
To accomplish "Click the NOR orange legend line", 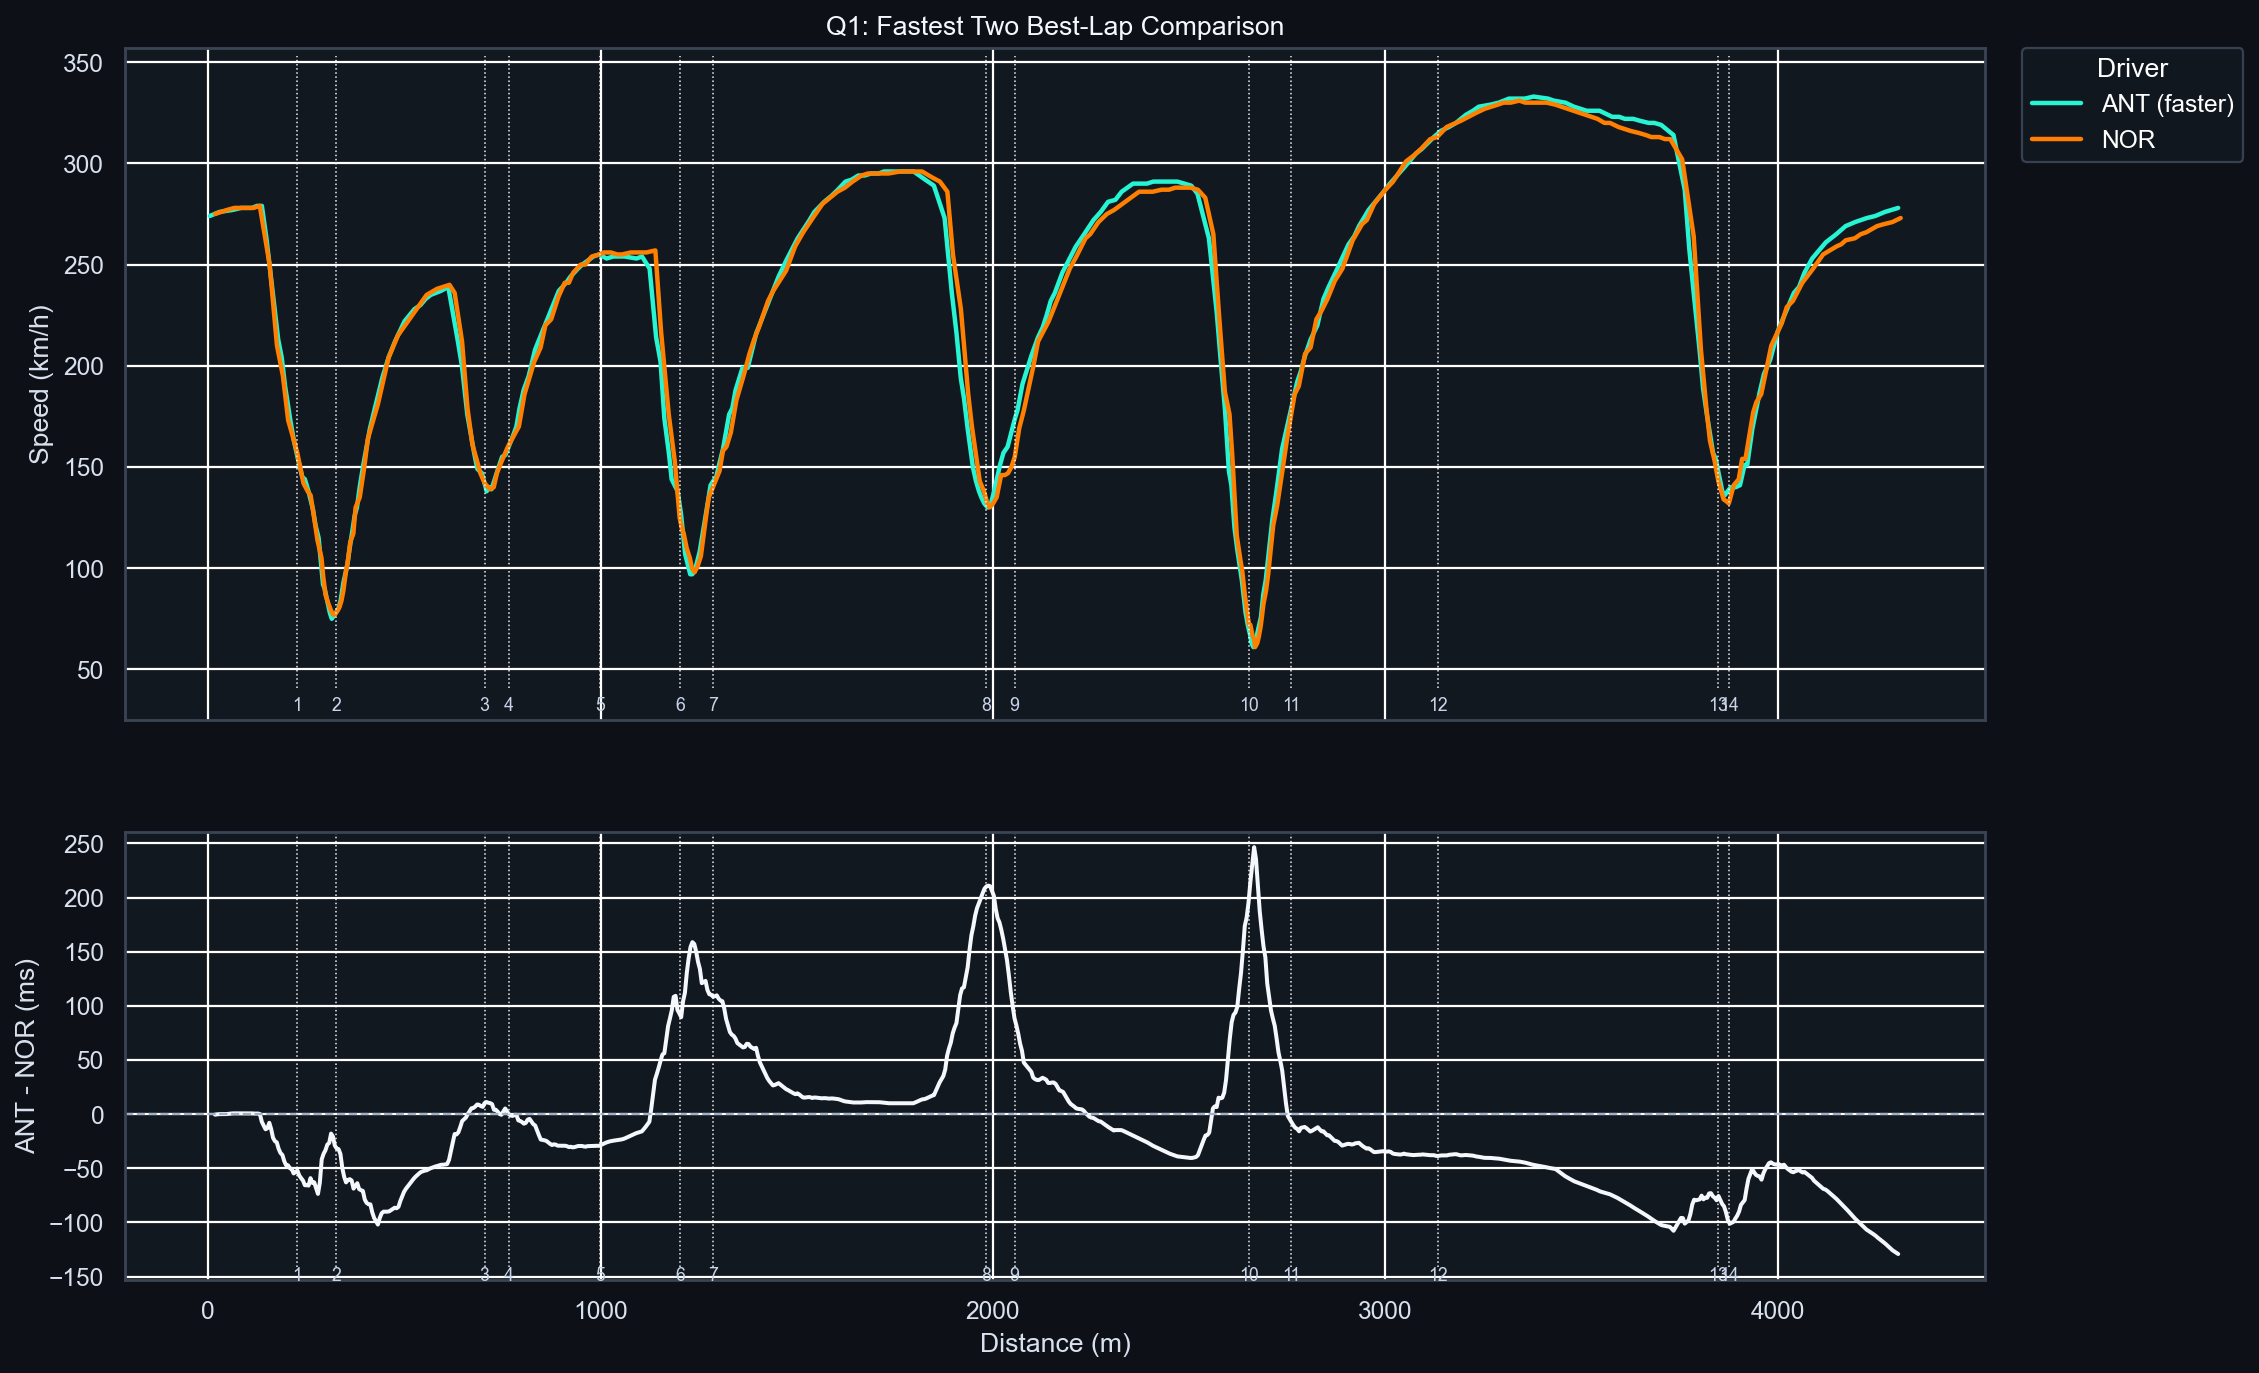I will tap(2057, 139).
